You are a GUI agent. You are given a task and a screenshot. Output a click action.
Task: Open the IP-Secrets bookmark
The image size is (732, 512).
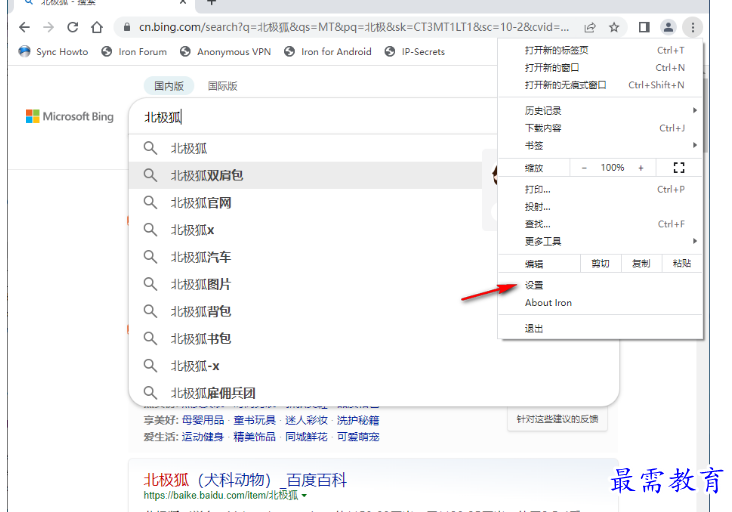tap(415, 52)
